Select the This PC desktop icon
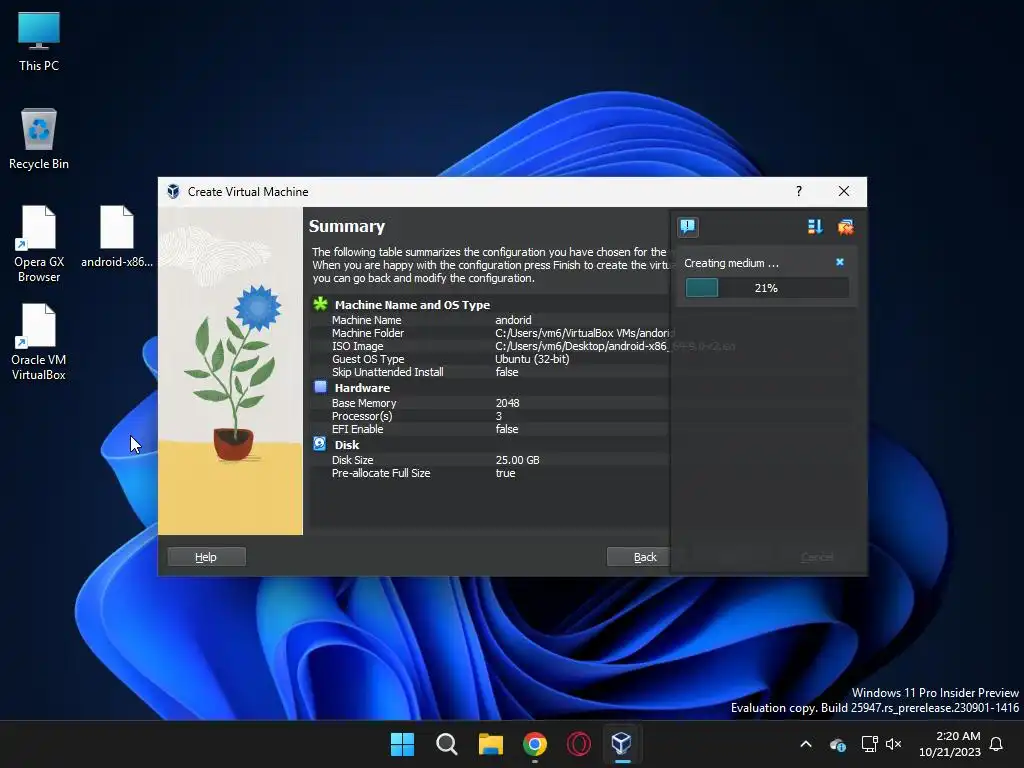This screenshot has width=1024, height=768. (39, 41)
